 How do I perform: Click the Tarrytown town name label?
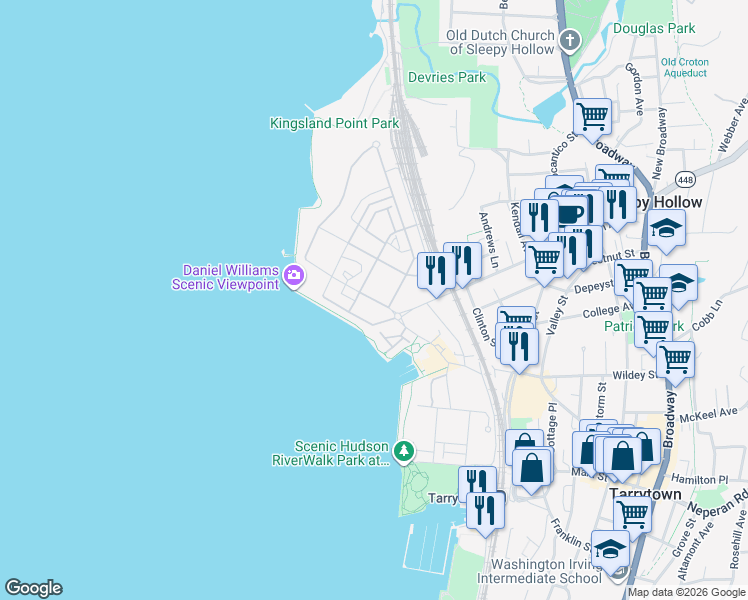point(645,494)
